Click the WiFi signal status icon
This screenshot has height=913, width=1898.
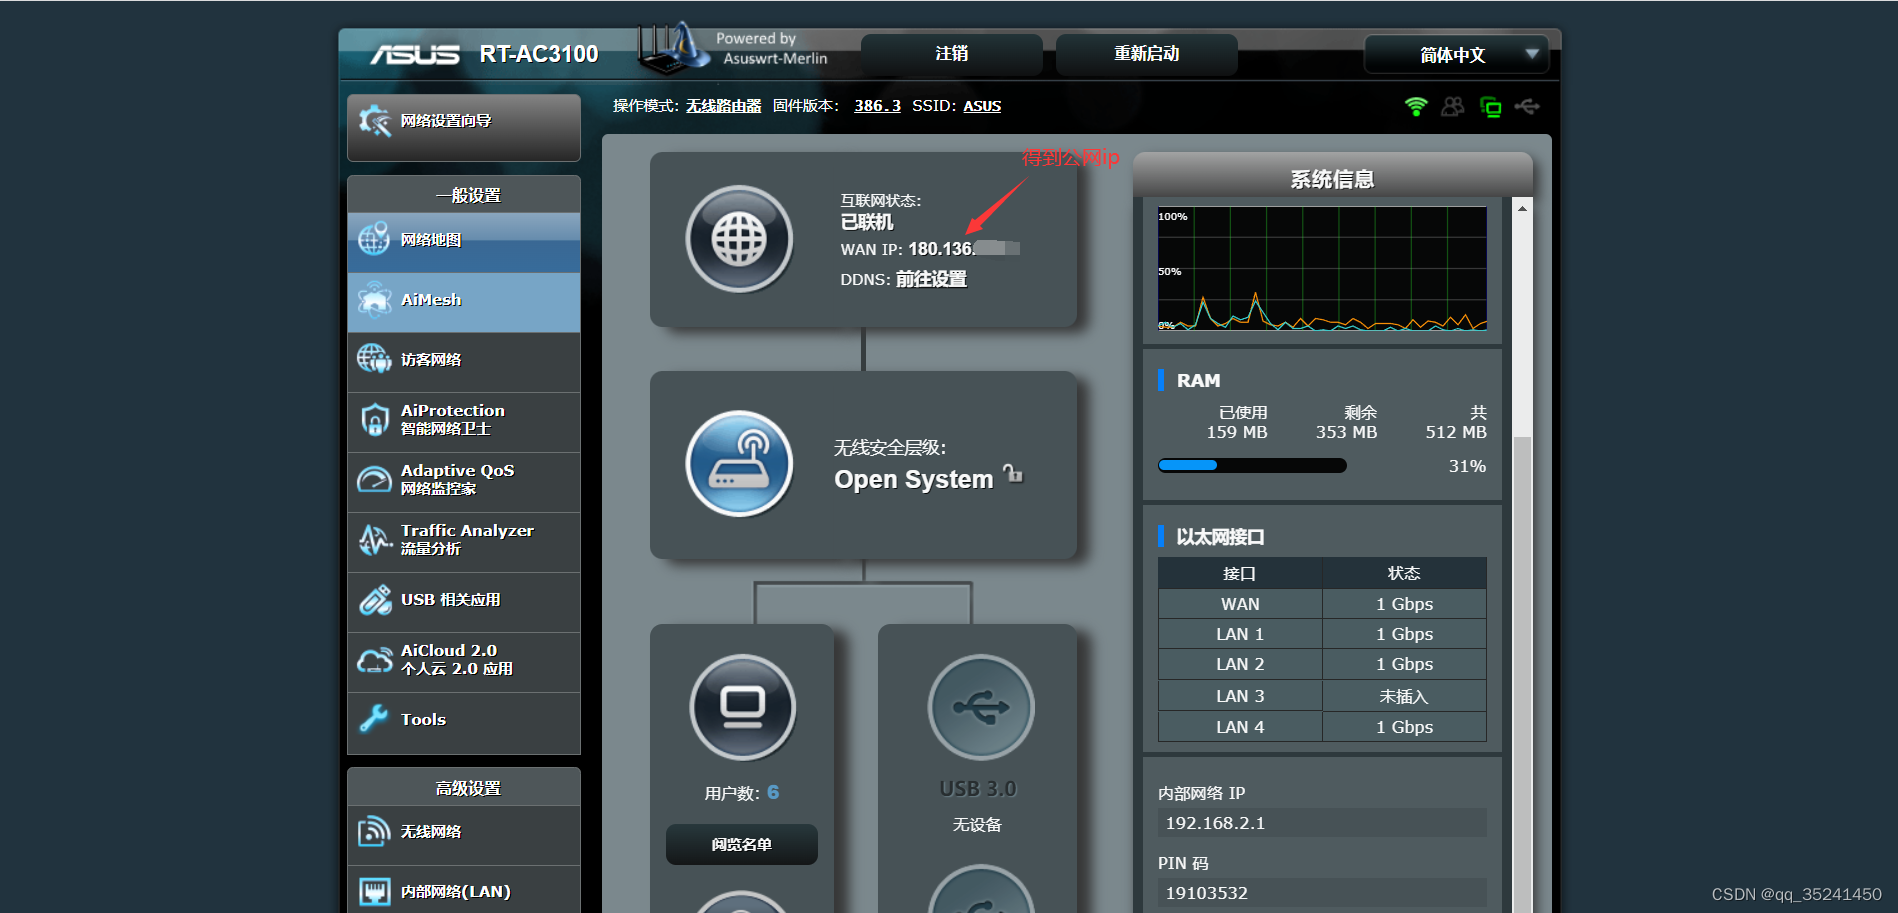coord(1416,106)
